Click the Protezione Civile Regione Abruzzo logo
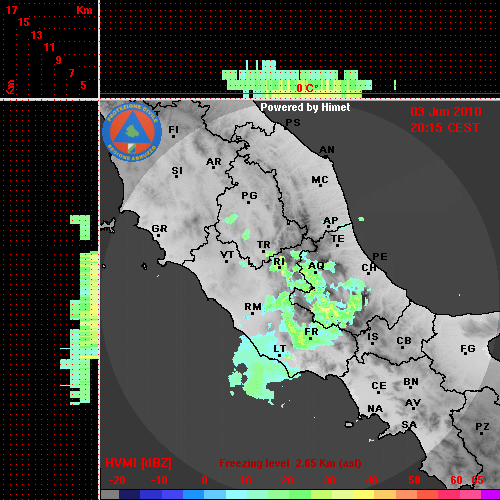Viewport: 500px width, 500px height. pos(132,132)
